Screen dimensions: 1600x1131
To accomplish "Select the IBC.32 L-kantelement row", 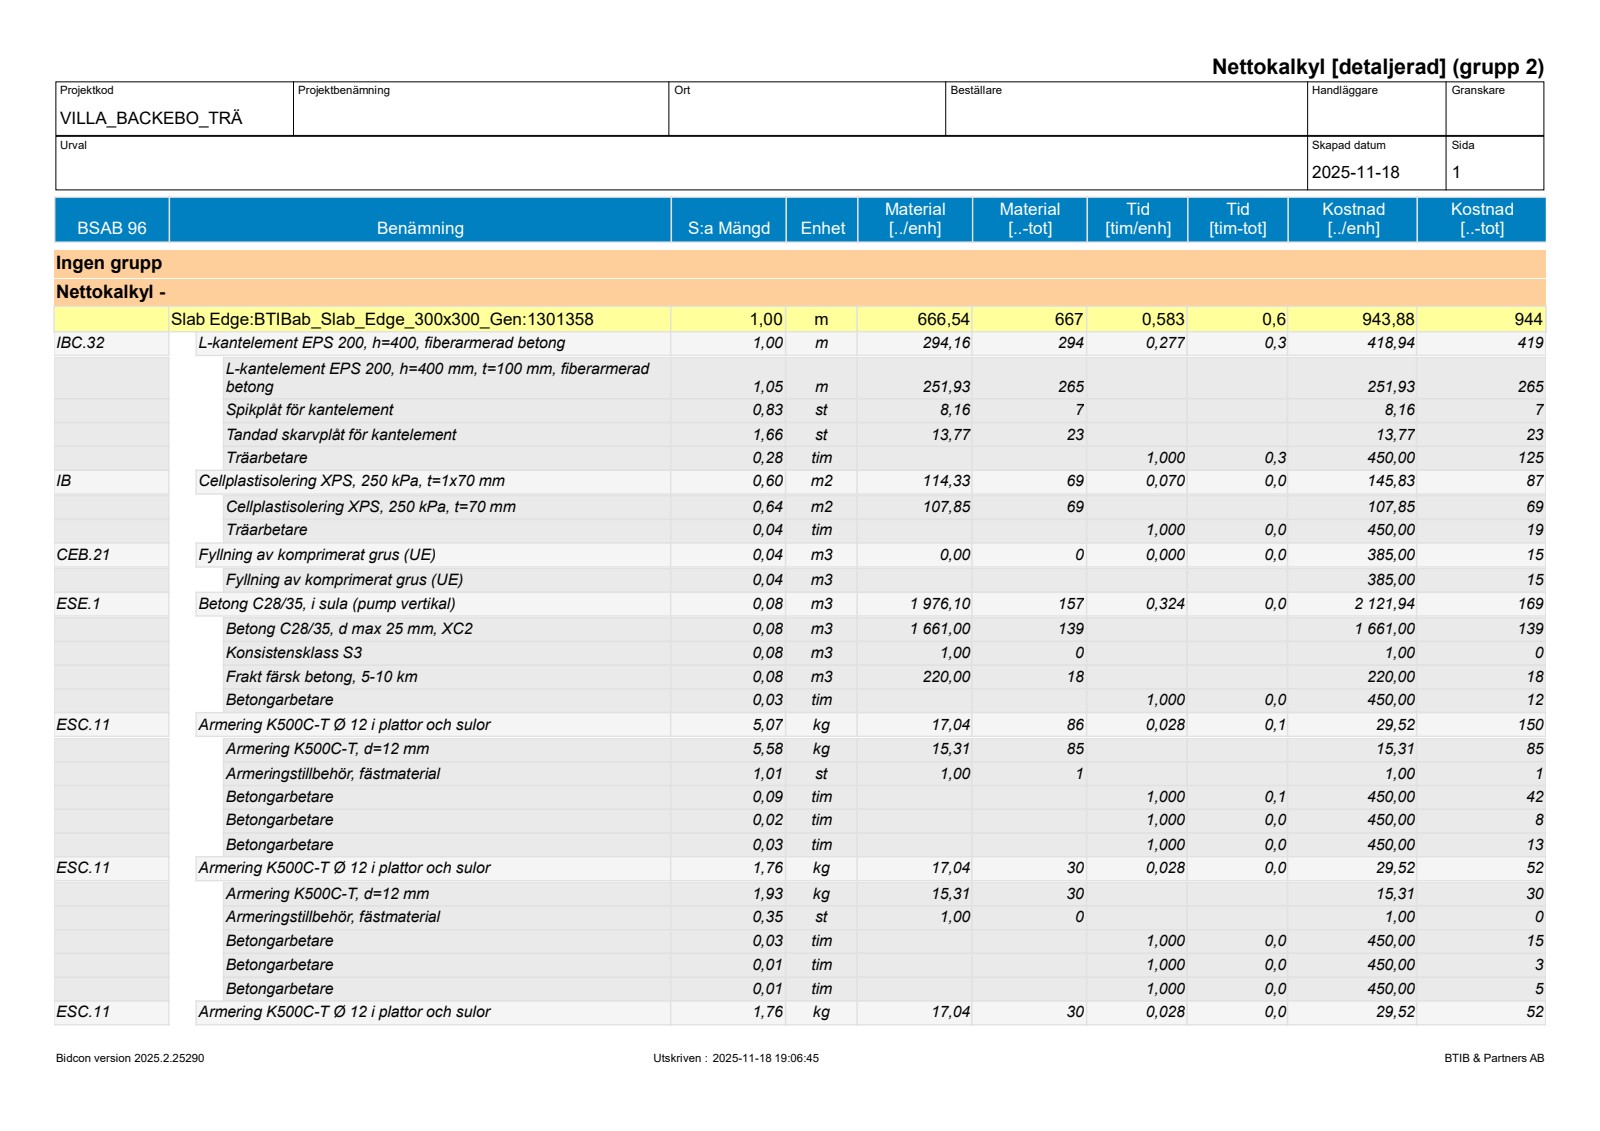I will click(x=381, y=343).
